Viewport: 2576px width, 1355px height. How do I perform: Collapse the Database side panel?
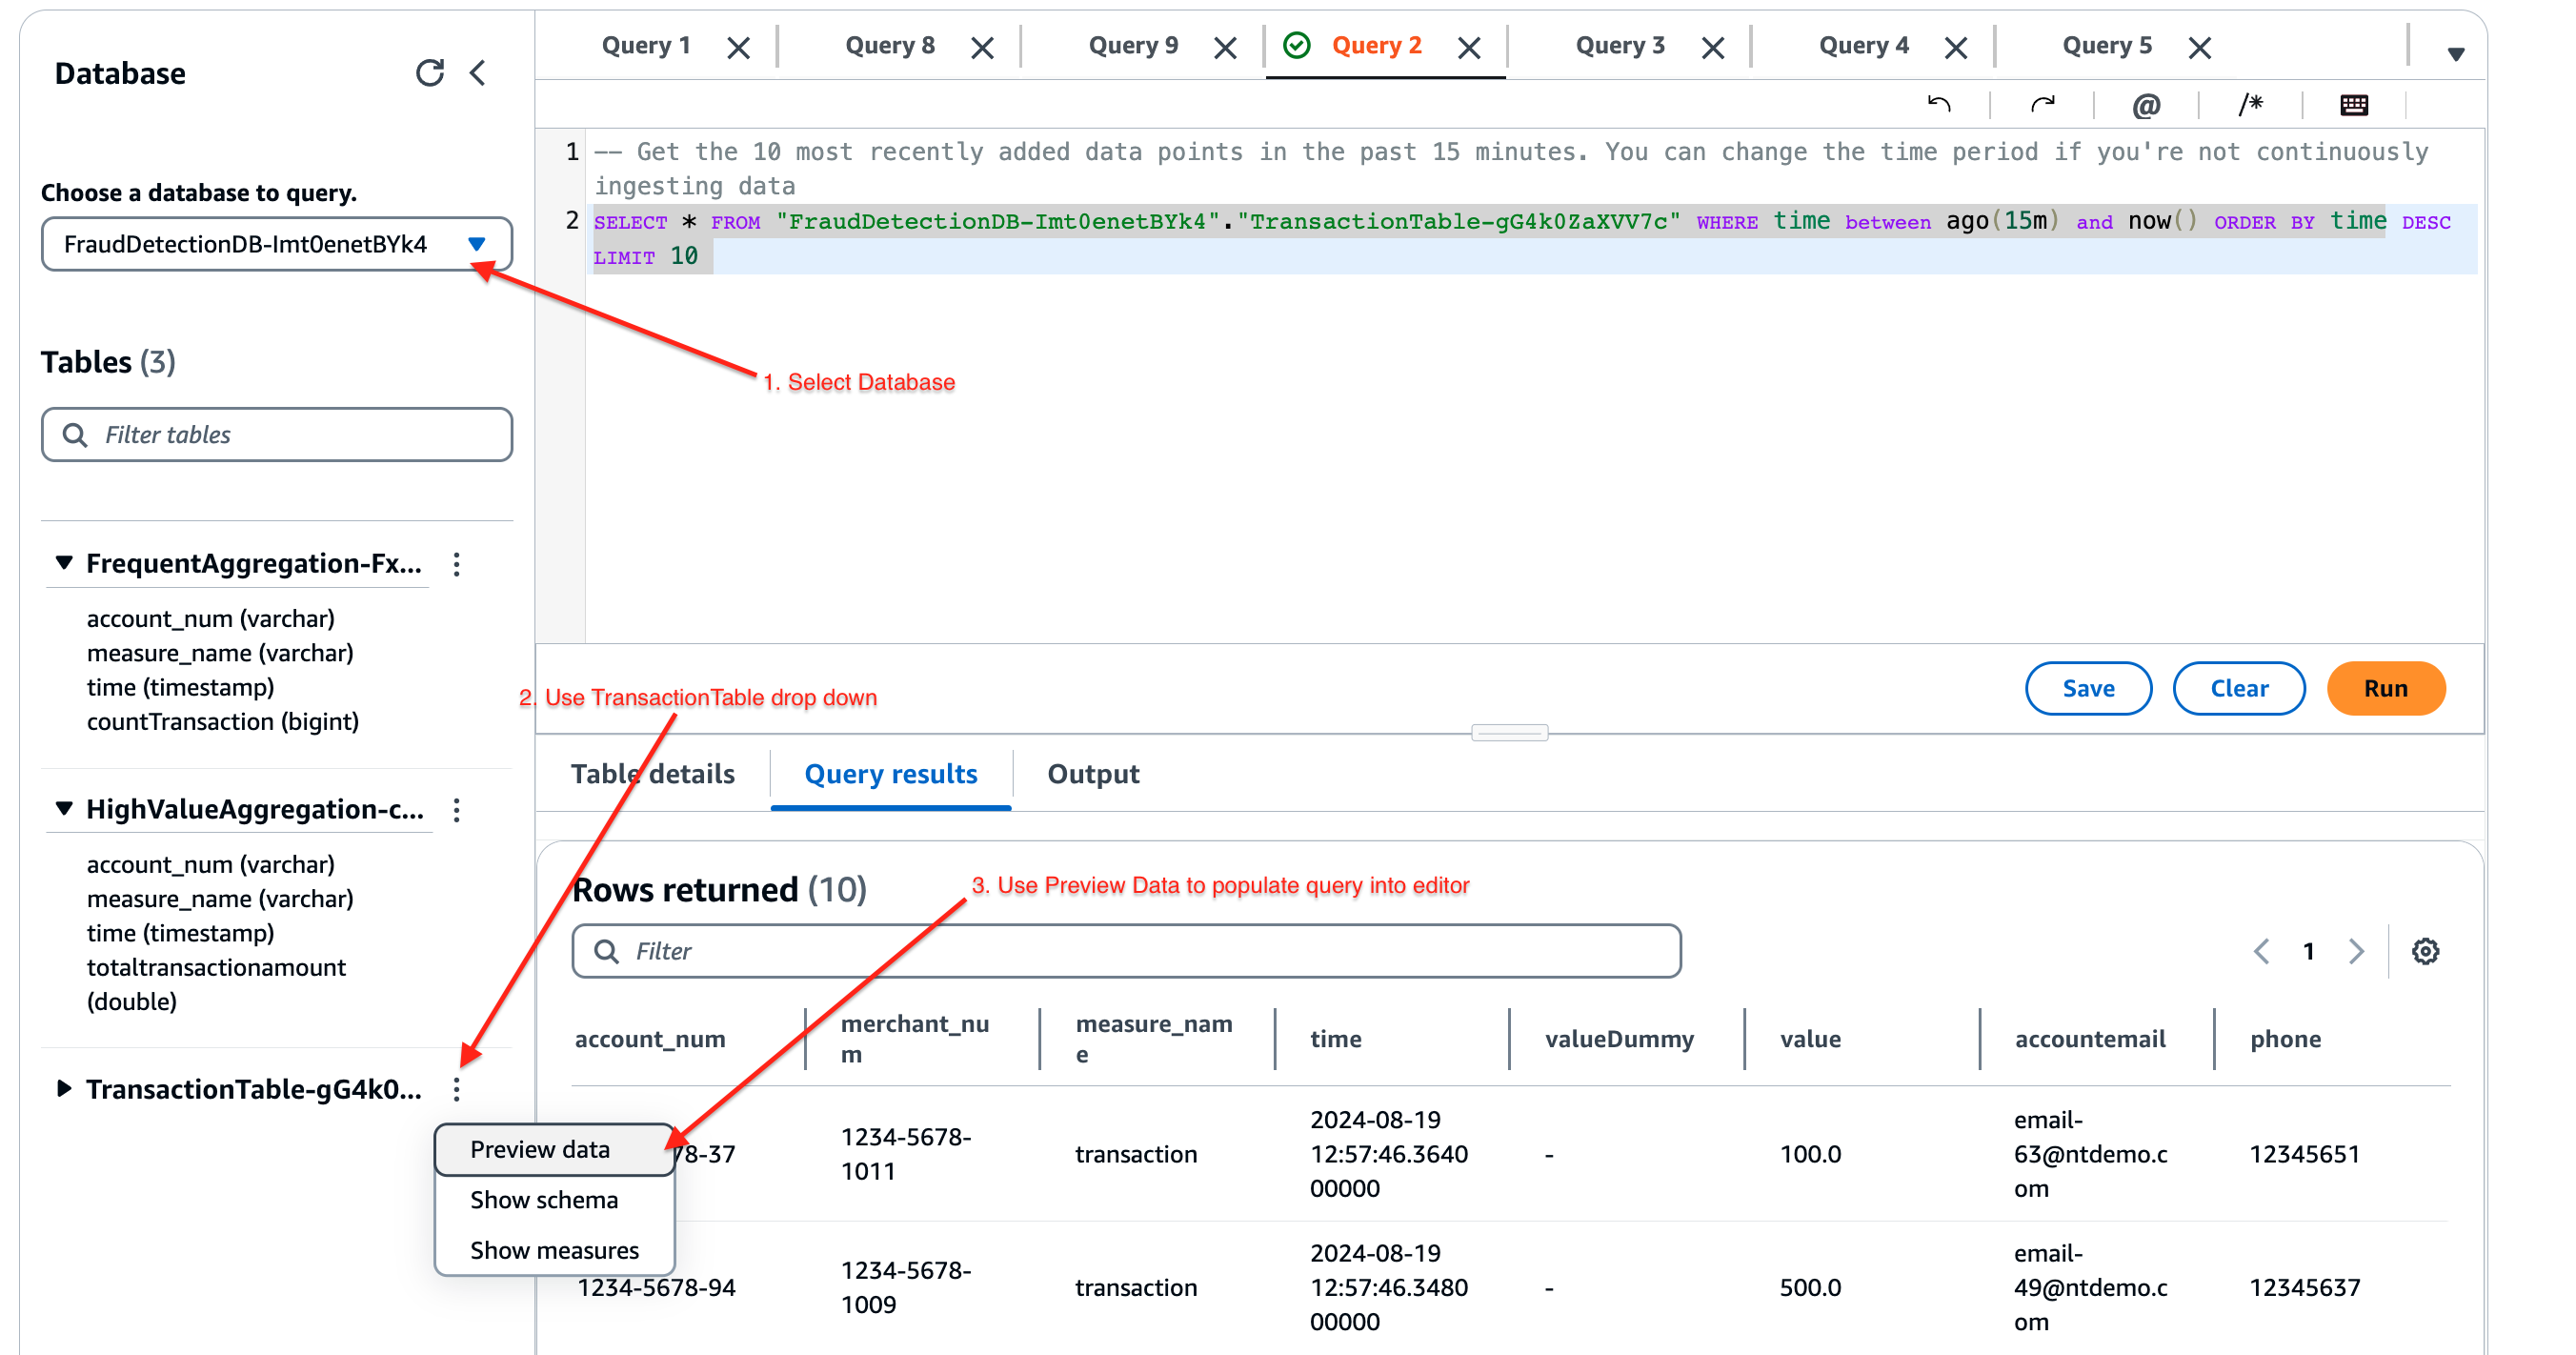coord(478,73)
